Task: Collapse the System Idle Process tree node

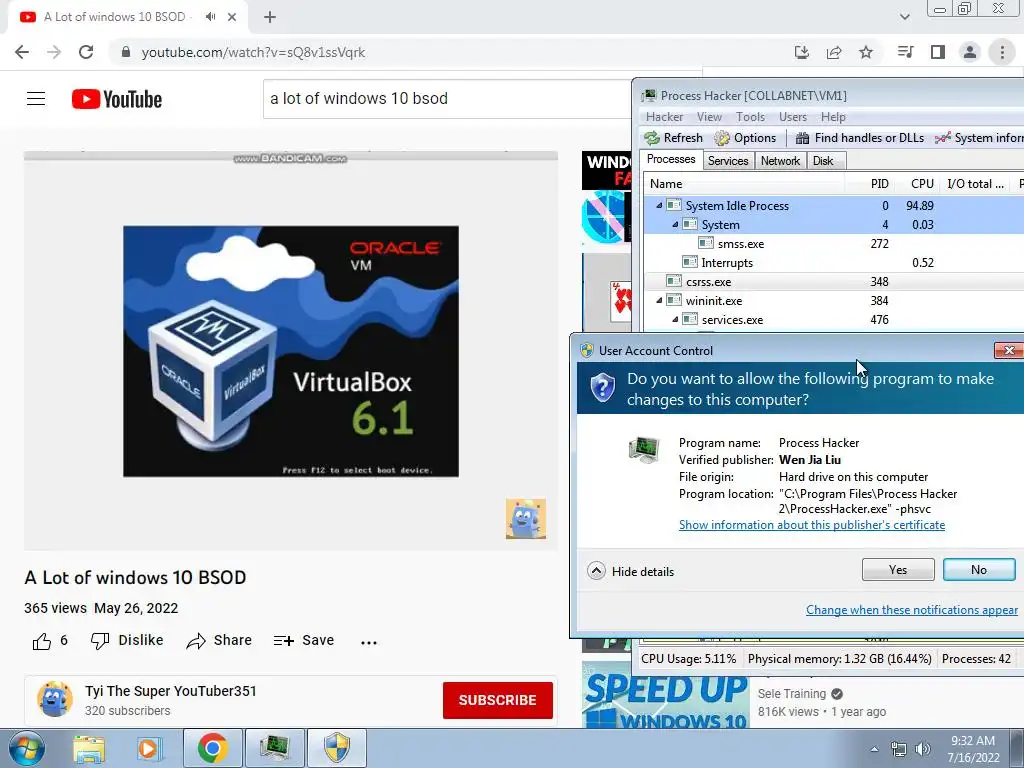Action: 659,206
